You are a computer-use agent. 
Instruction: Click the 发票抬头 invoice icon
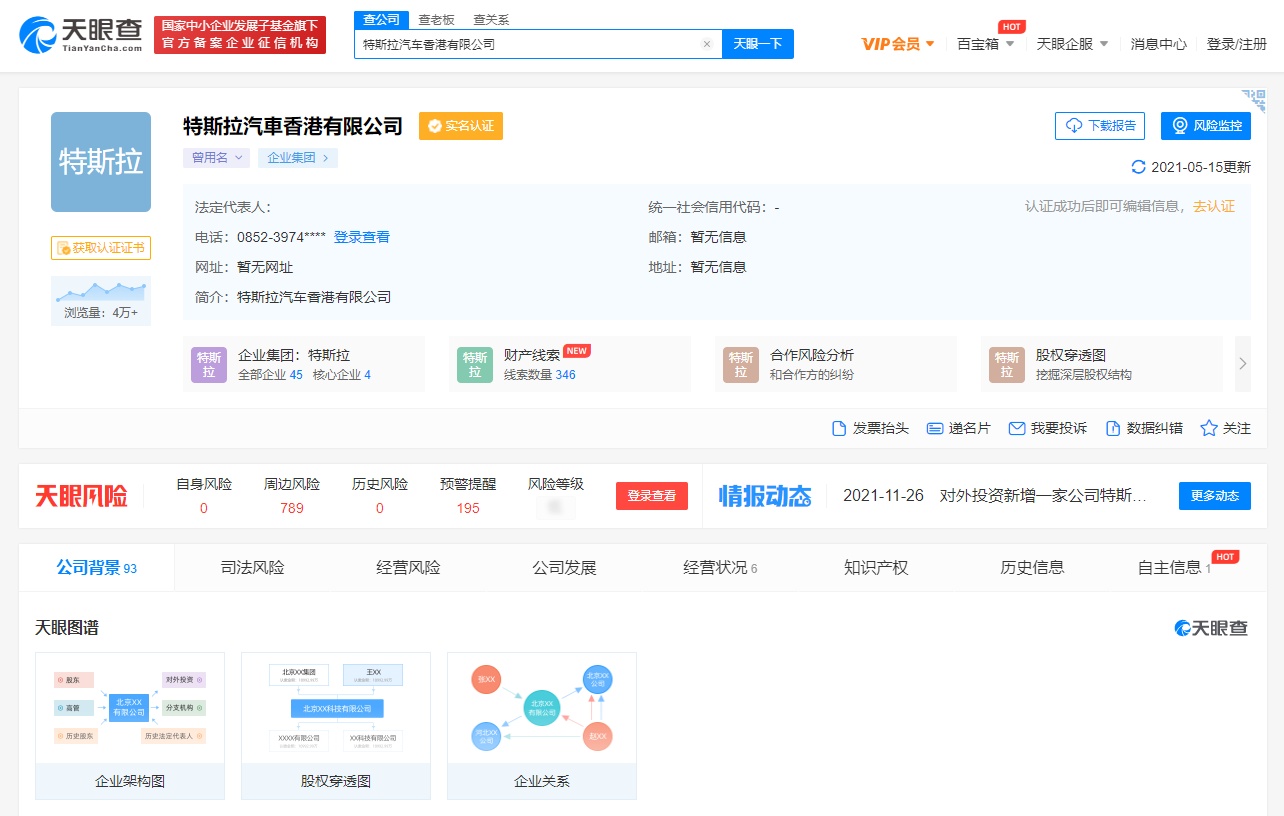tap(840, 428)
